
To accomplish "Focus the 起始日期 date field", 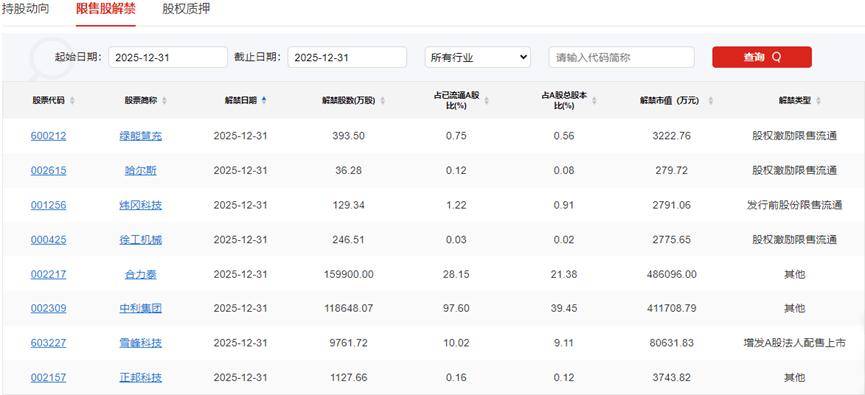I will pyautogui.click(x=168, y=57).
